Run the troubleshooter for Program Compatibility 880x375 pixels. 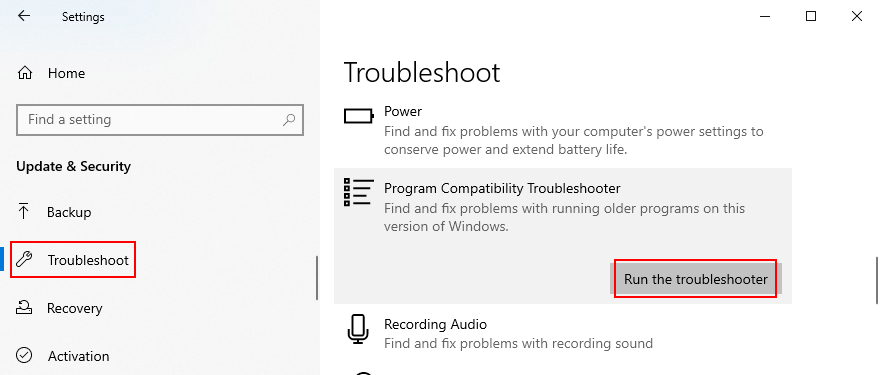pos(695,279)
